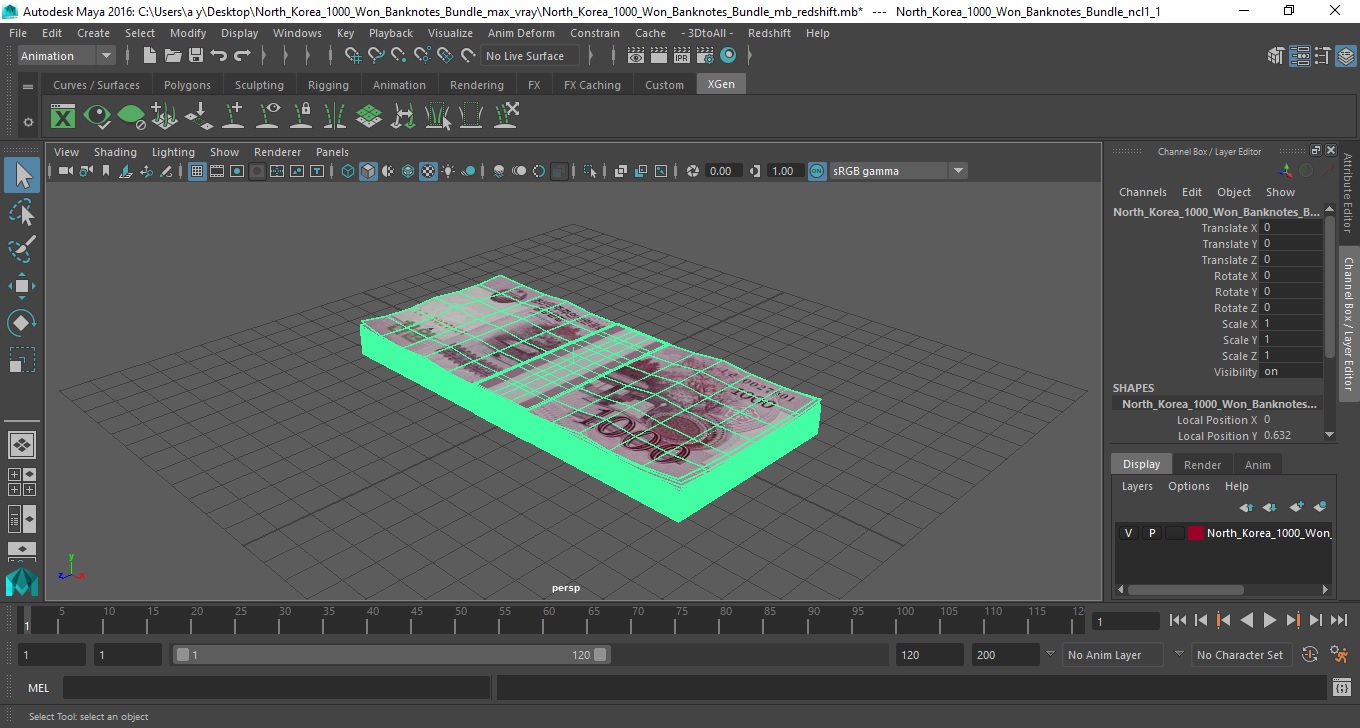1360x728 pixels.
Task: Open Layers menu in layer editor
Action: click(x=1137, y=486)
